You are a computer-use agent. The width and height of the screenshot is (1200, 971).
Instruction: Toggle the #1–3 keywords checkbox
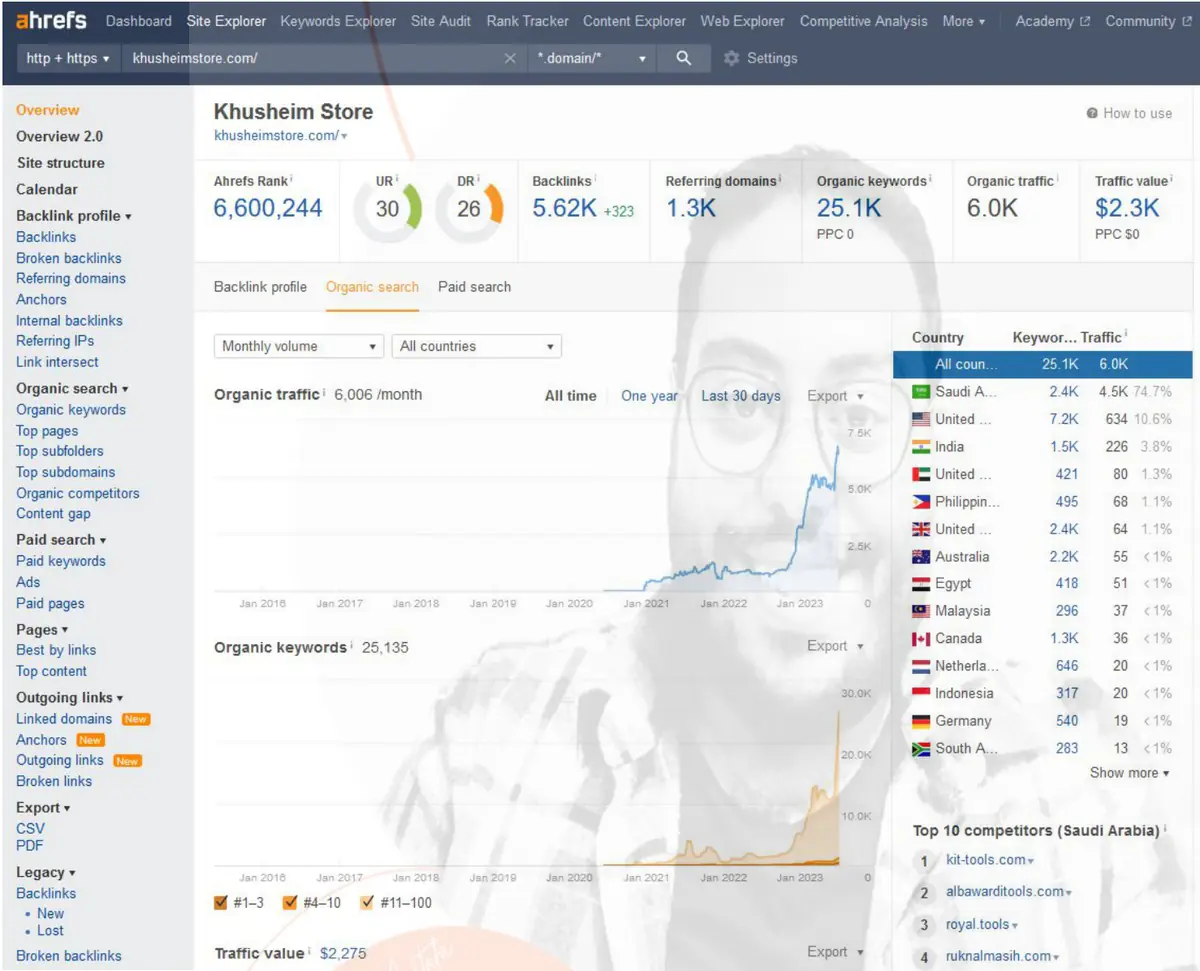click(x=221, y=903)
